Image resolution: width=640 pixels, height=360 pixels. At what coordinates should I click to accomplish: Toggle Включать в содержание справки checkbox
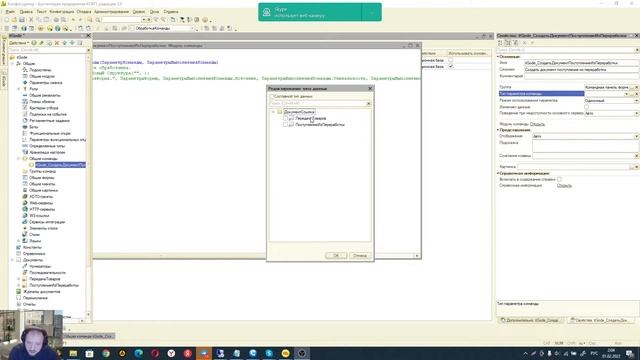(560, 179)
